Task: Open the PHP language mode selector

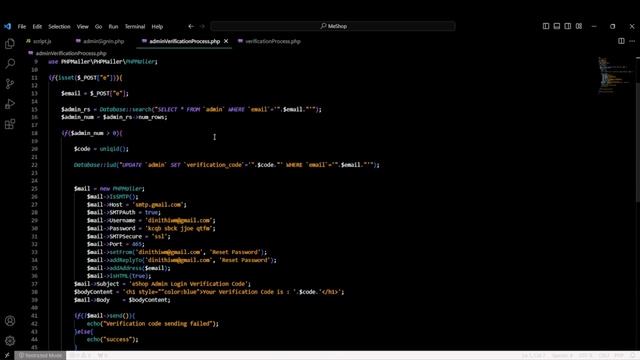Action: click(619, 356)
